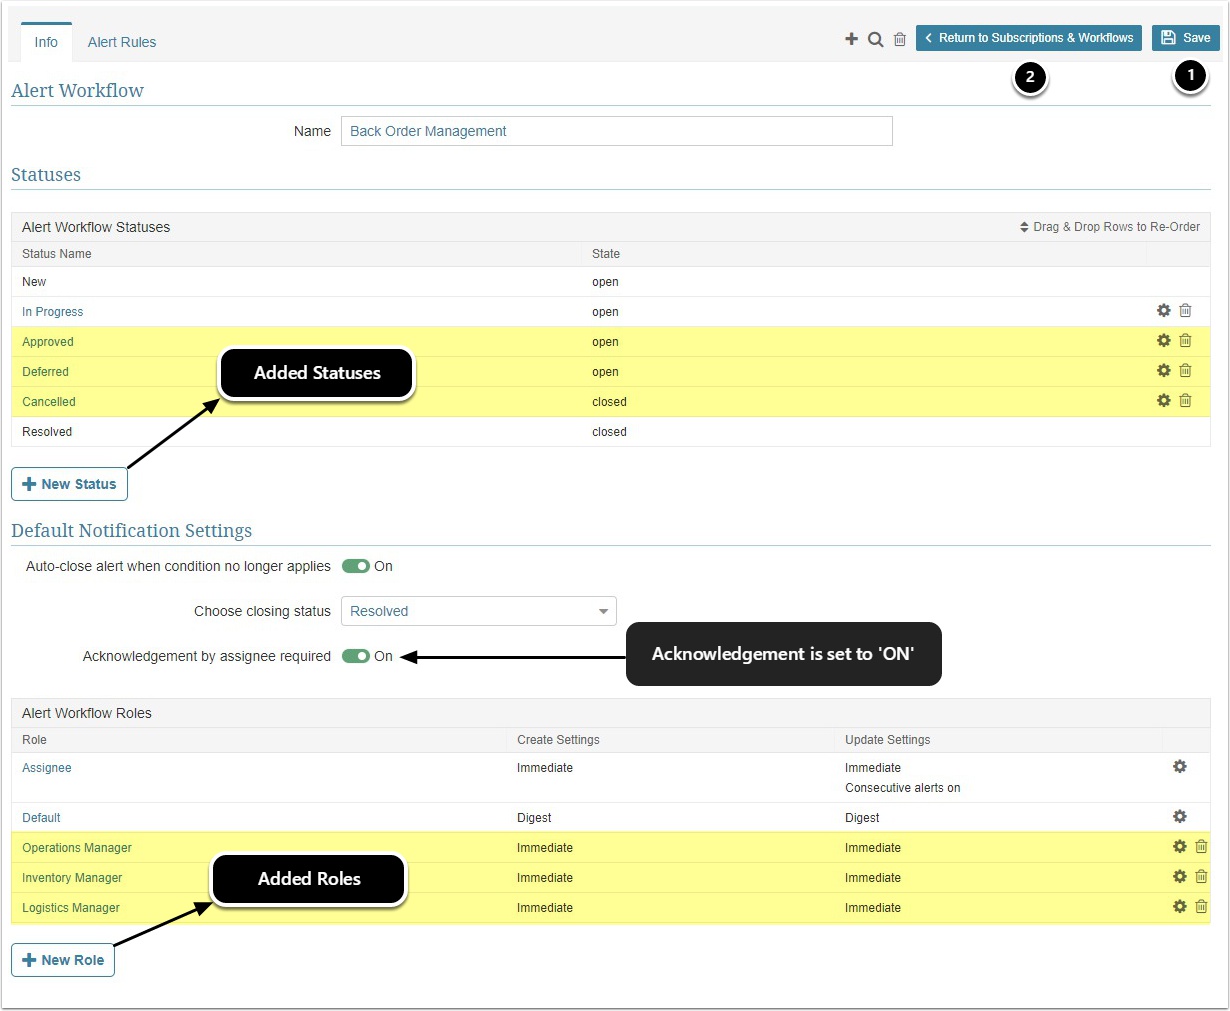Switch to the Alert Rules tab

[x=122, y=42]
